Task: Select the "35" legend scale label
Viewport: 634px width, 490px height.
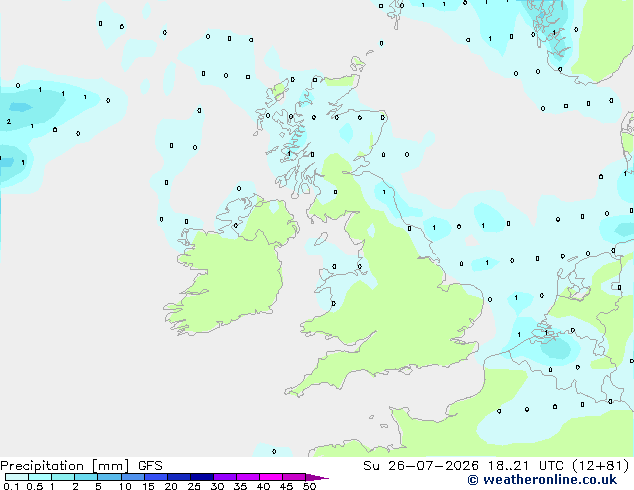Action: pyautogui.click(x=240, y=486)
